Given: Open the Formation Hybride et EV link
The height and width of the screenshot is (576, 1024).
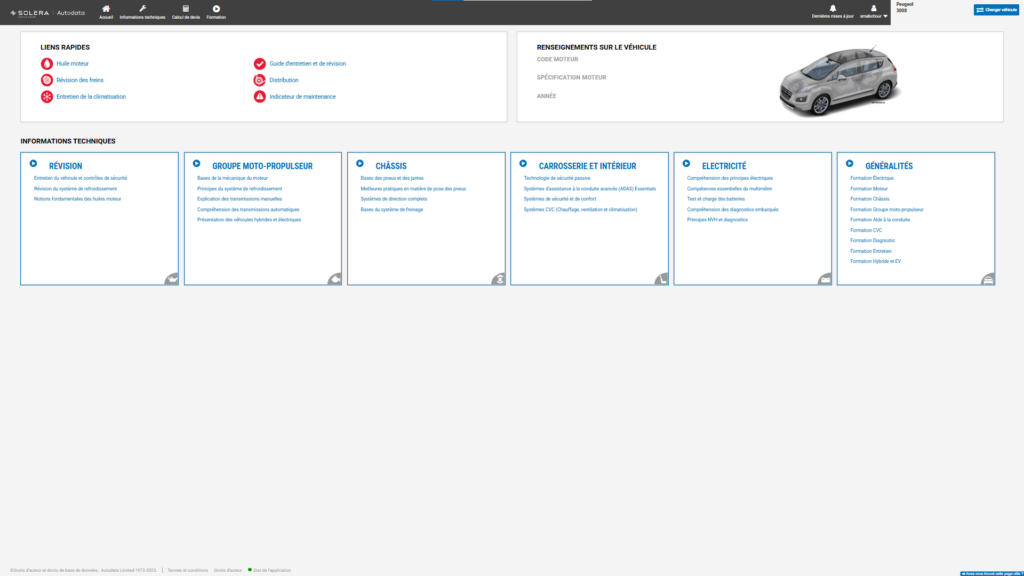Looking at the screenshot, I should 875,261.
